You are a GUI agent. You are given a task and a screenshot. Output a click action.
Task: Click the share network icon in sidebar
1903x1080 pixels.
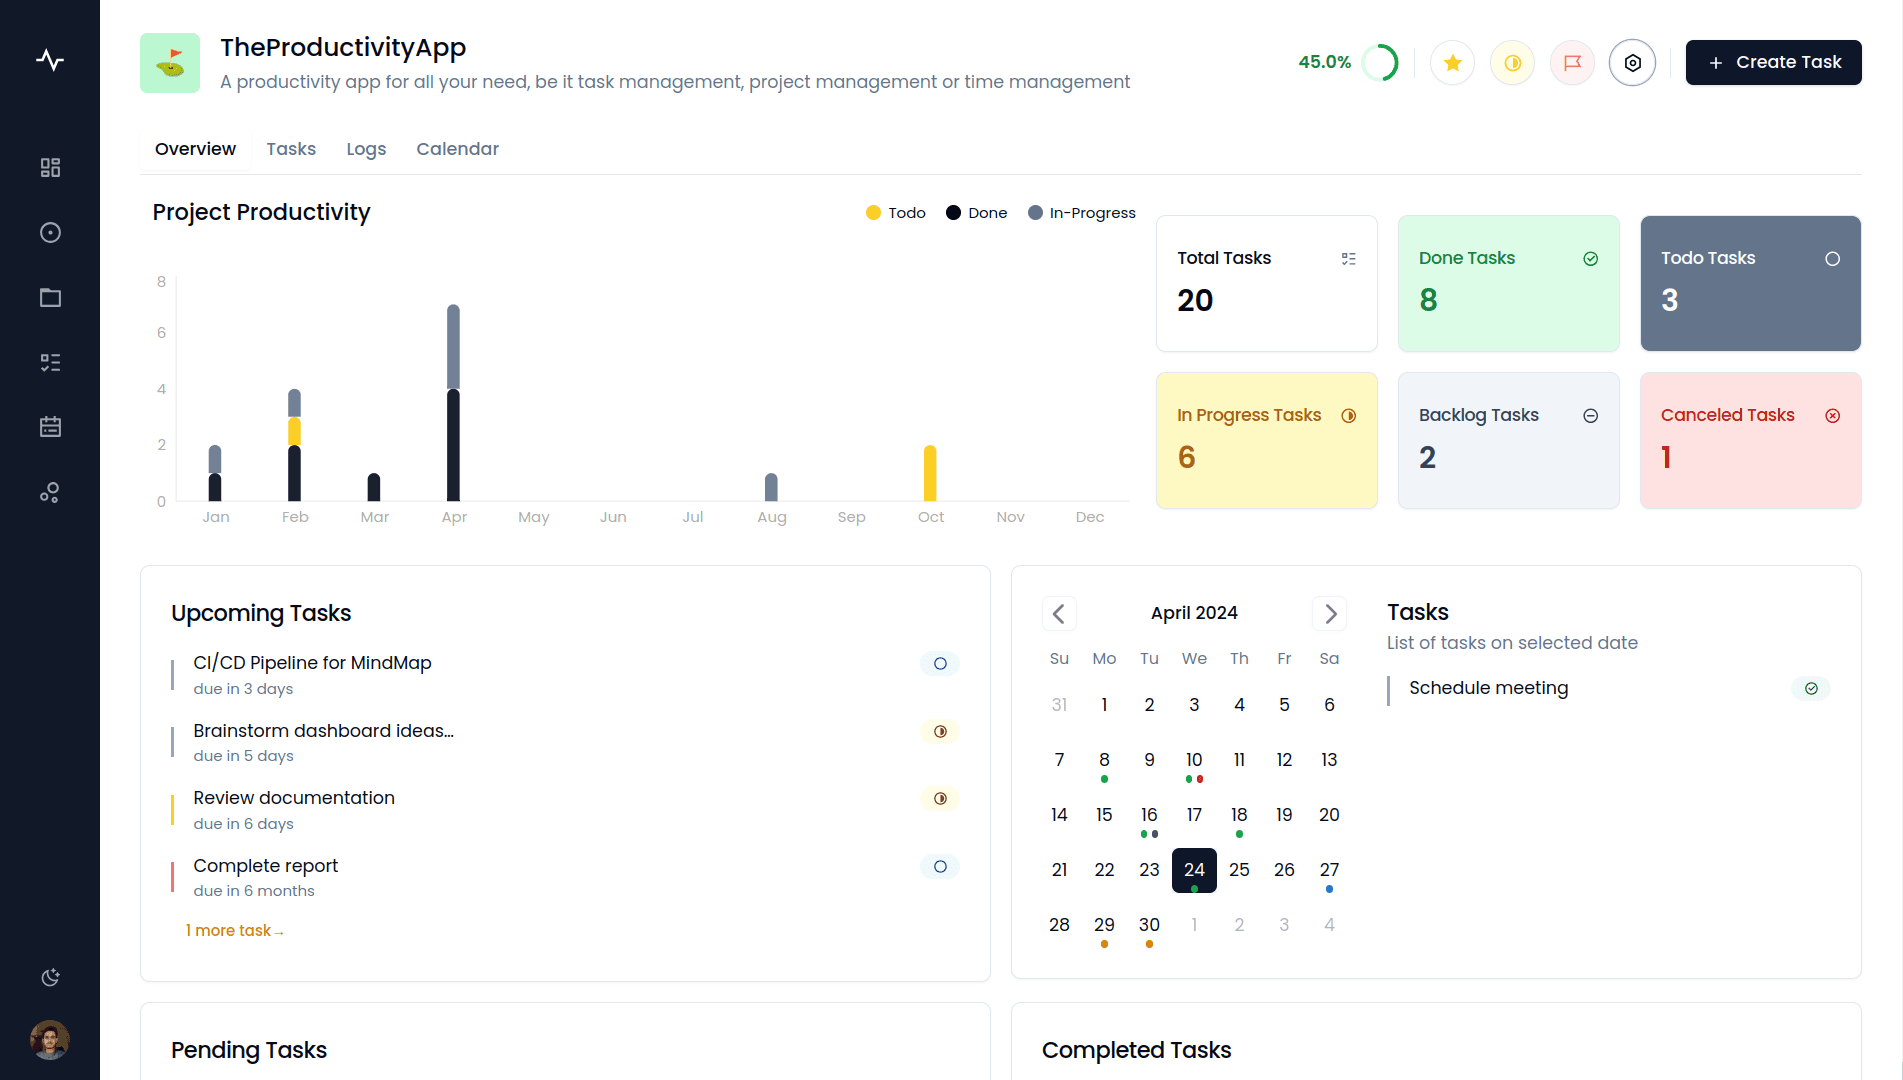click(x=50, y=492)
